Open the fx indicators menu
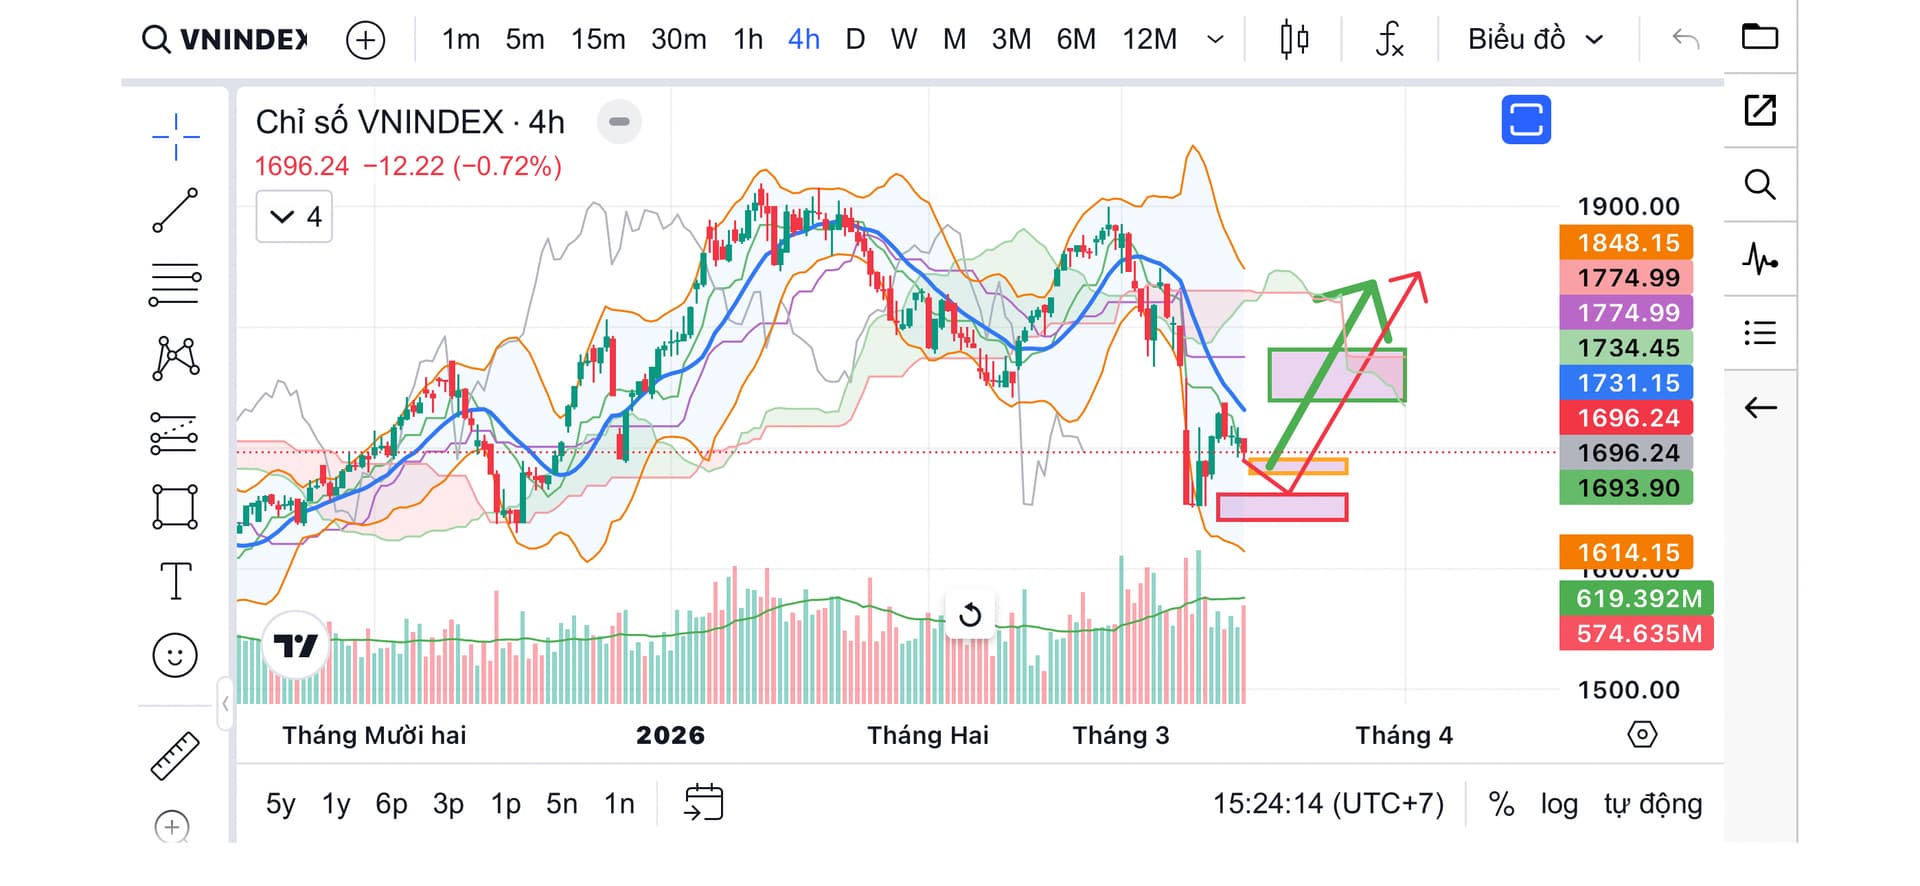The width and height of the screenshot is (1920, 886). coord(1389,40)
